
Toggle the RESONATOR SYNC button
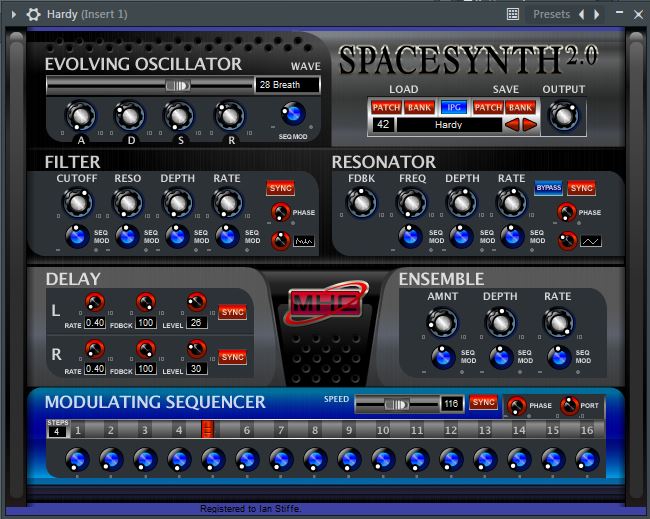[x=582, y=188]
